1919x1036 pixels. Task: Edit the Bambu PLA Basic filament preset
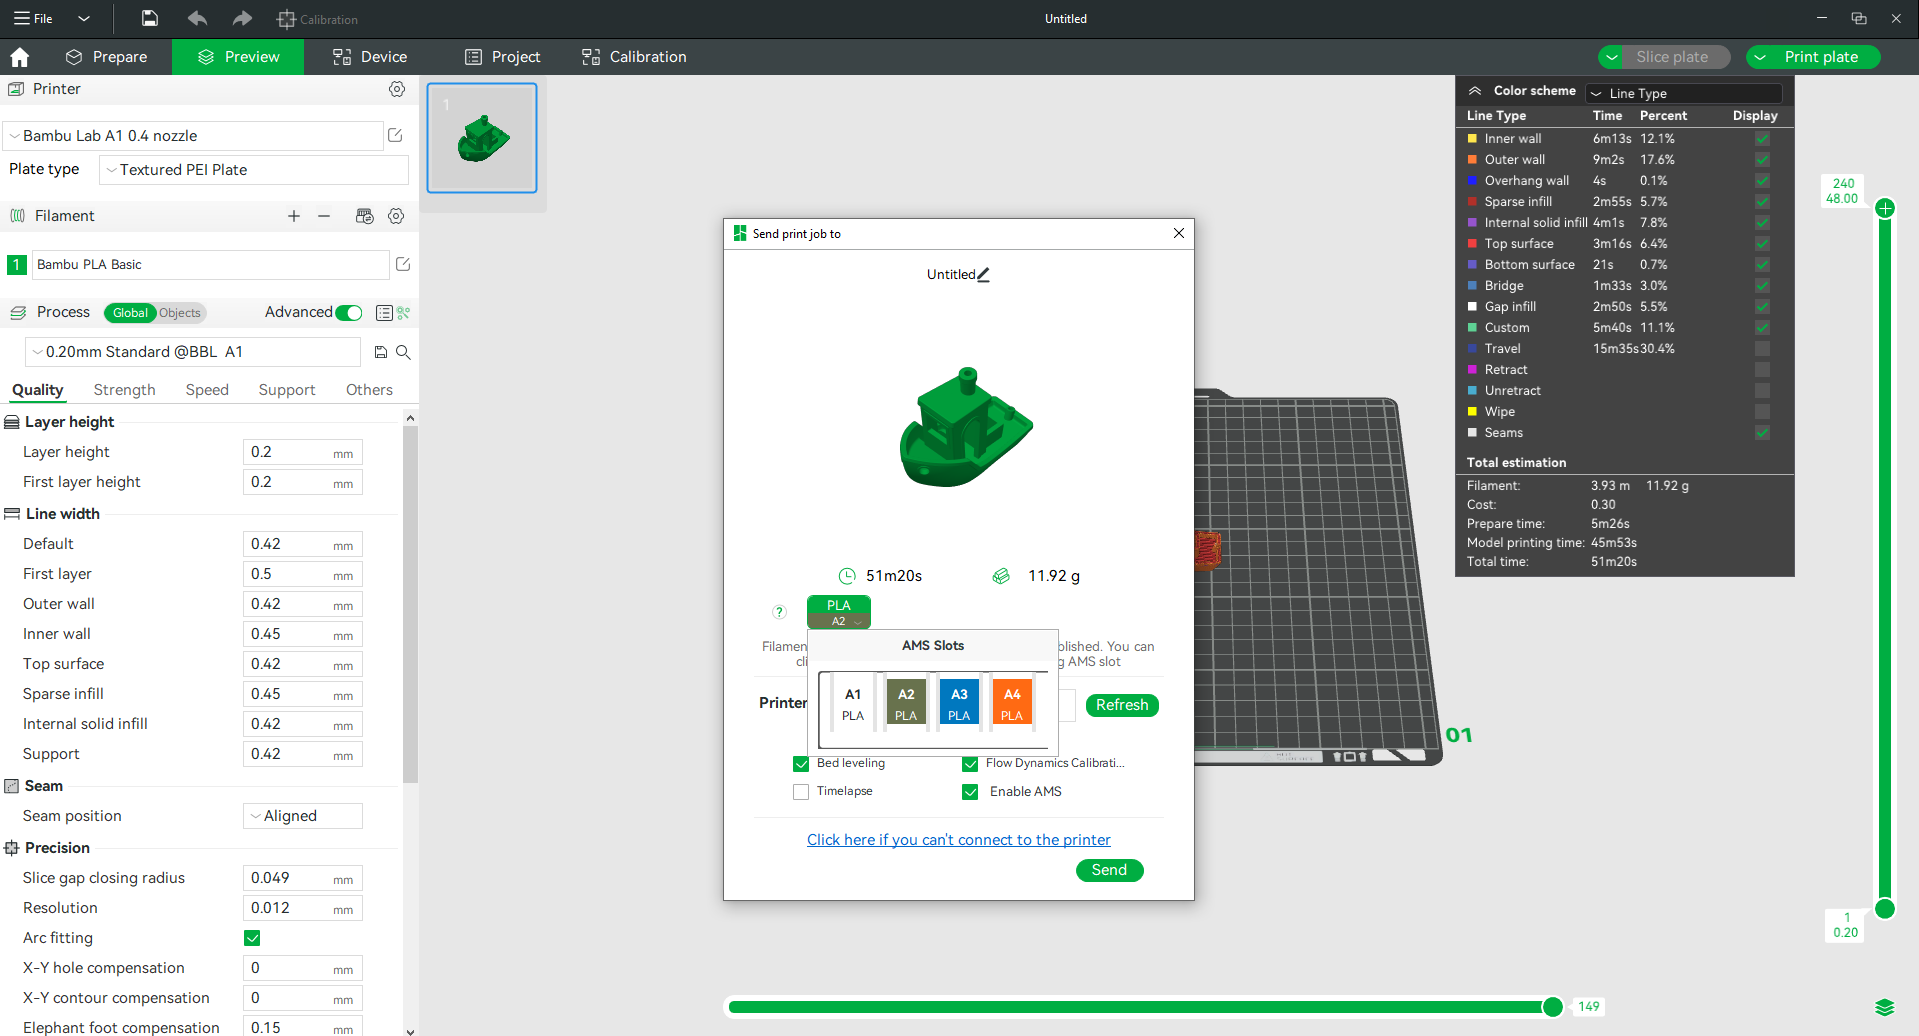(x=403, y=264)
